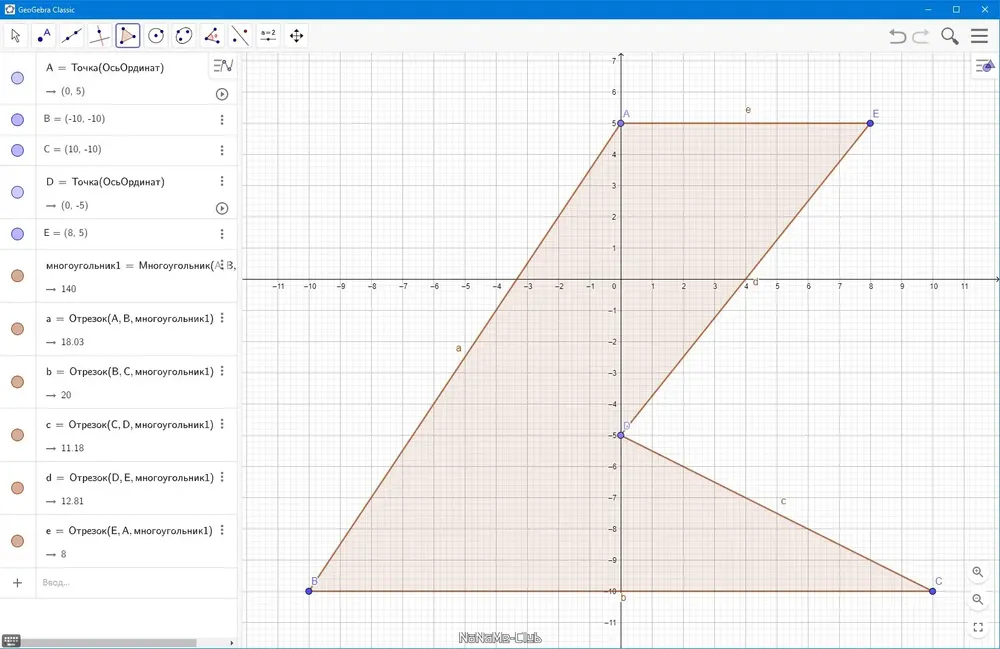Toggle visibility of point A

click(18, 78)
